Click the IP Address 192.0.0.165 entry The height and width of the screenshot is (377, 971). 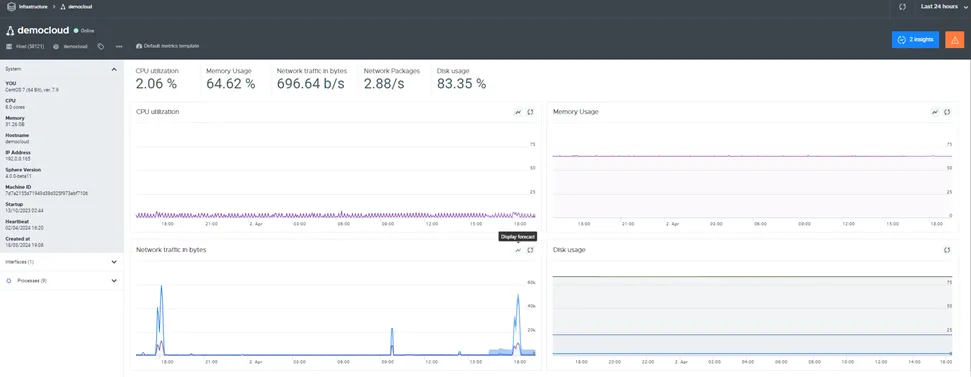pos(18,155)
